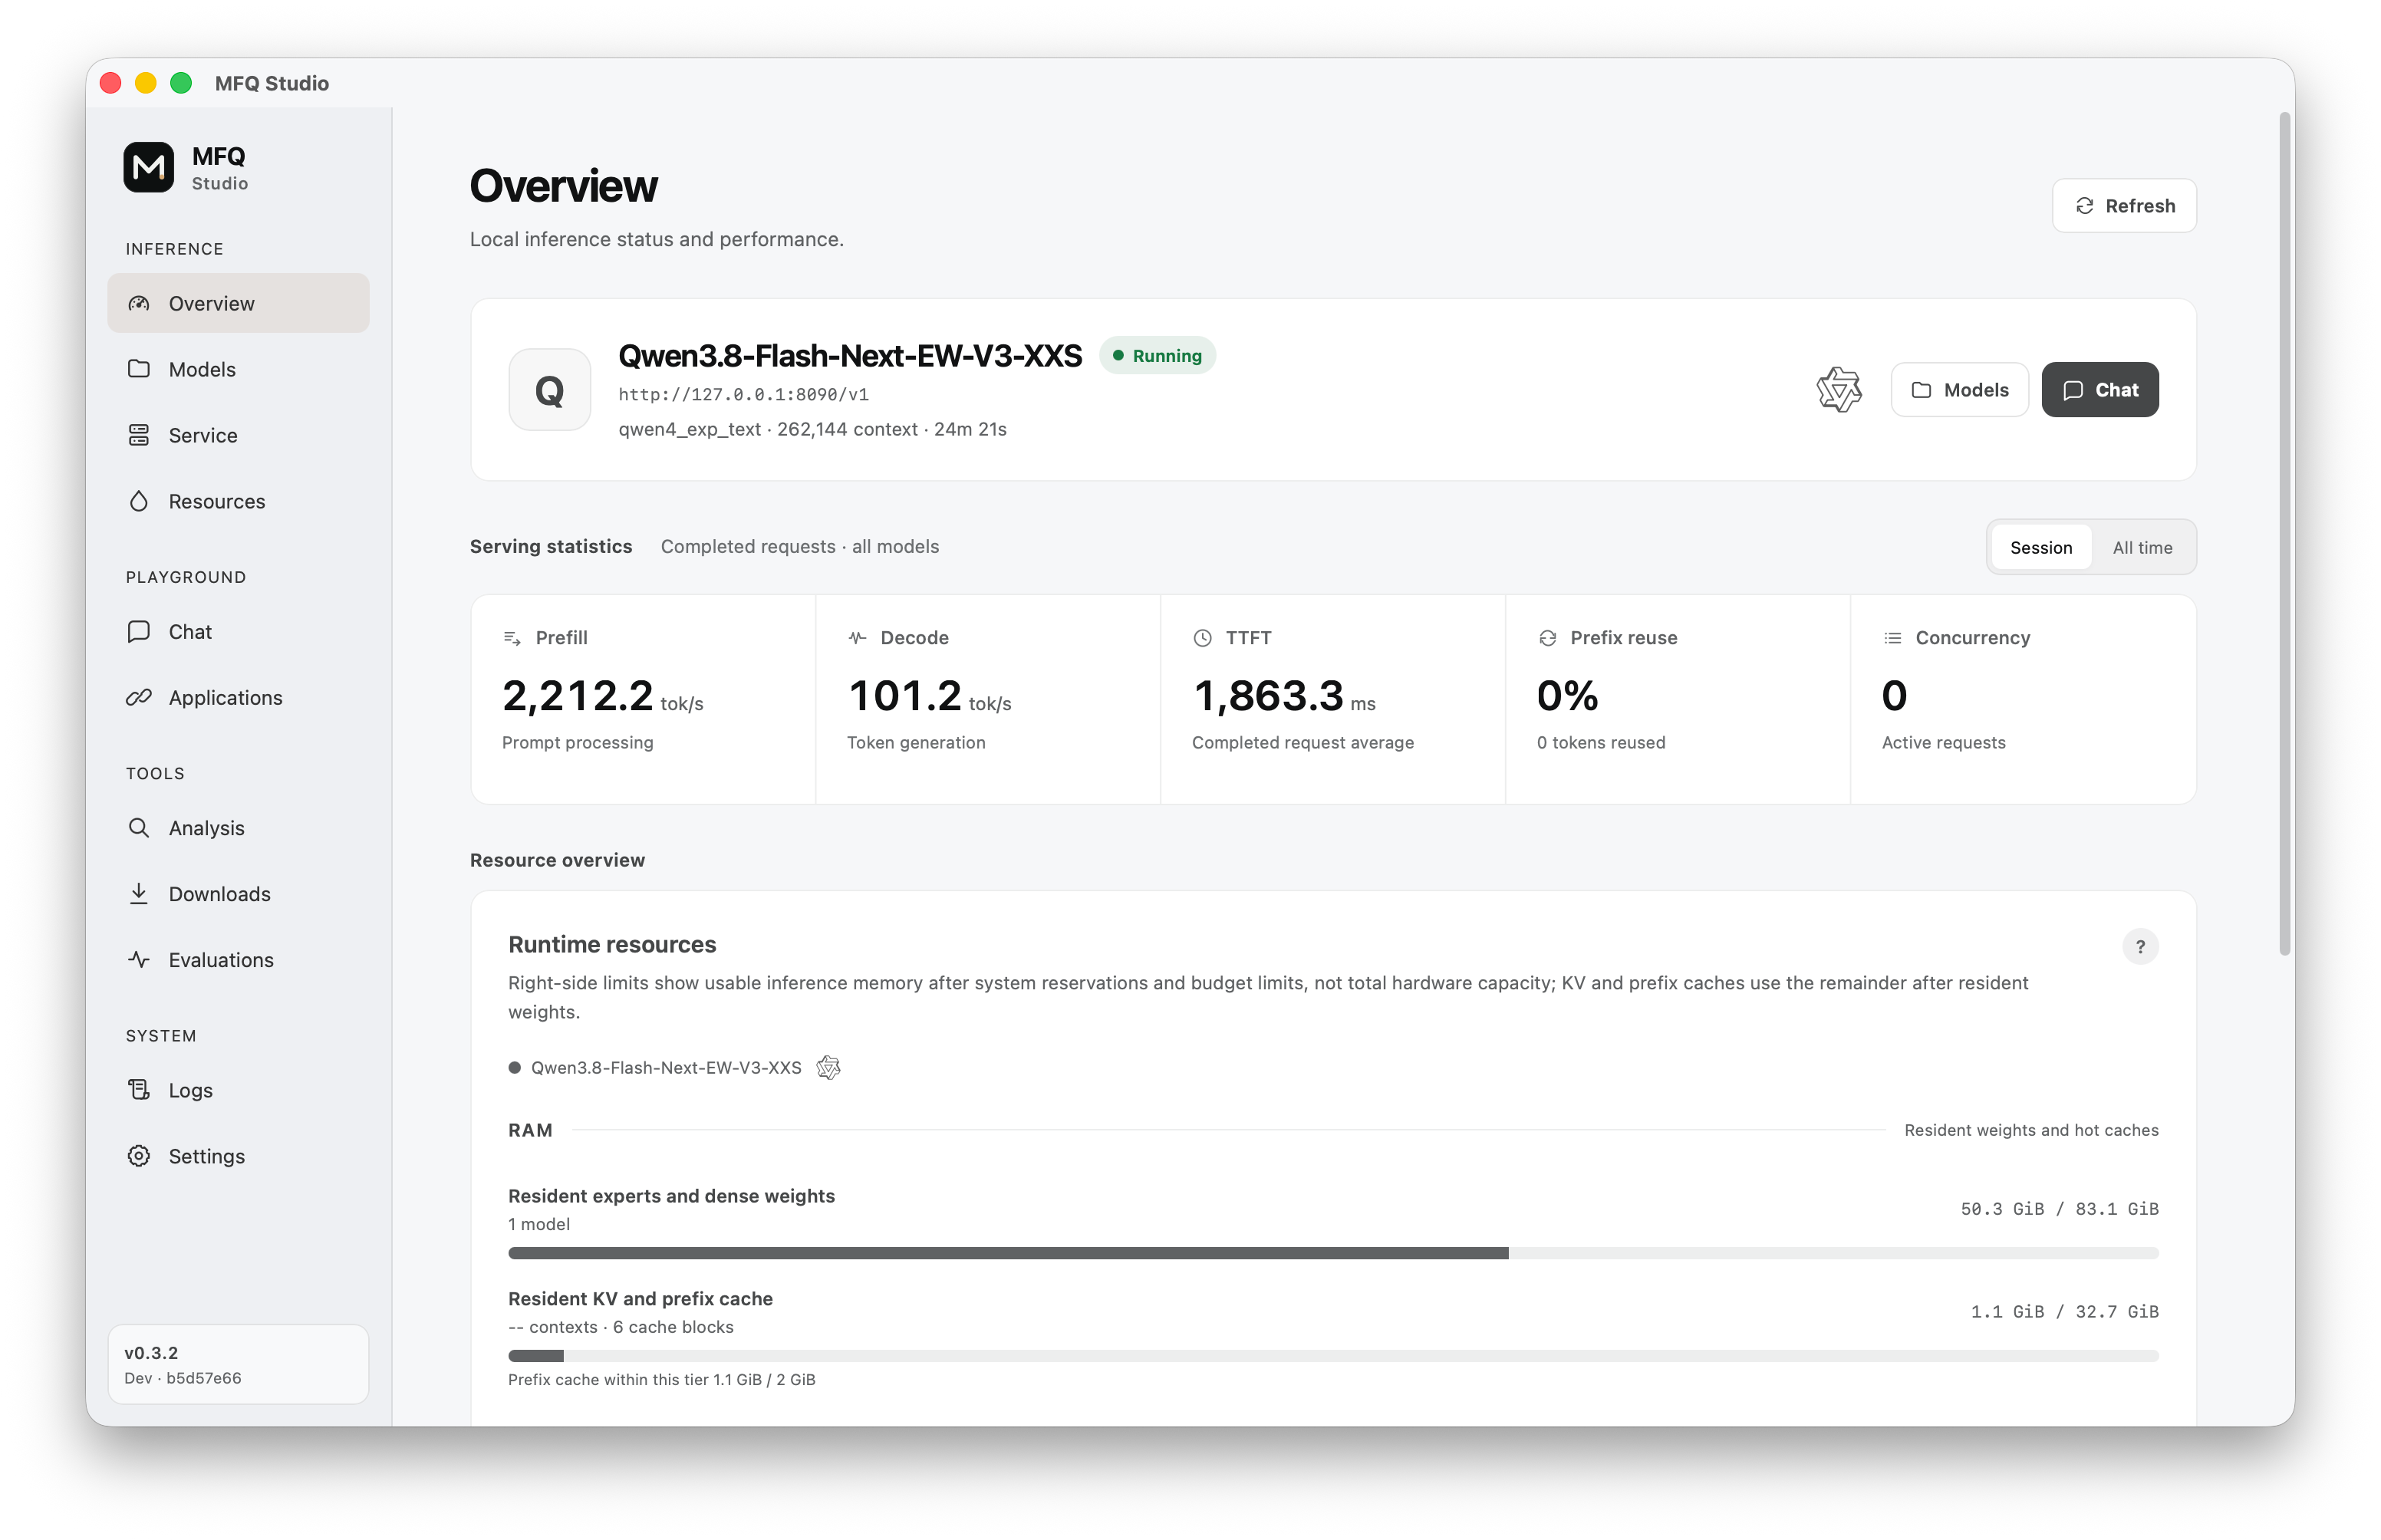The width and height of the screenshot is (2381, 1540).
Task: Click the green Running status badge
Action: pyautogui.click(x=1157, y=355)
